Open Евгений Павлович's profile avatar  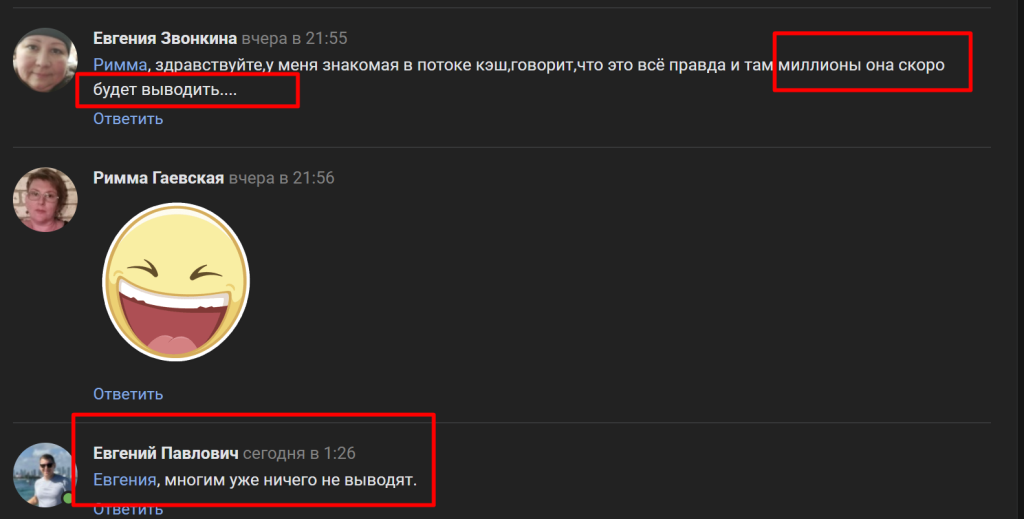[x=45, y=475]
